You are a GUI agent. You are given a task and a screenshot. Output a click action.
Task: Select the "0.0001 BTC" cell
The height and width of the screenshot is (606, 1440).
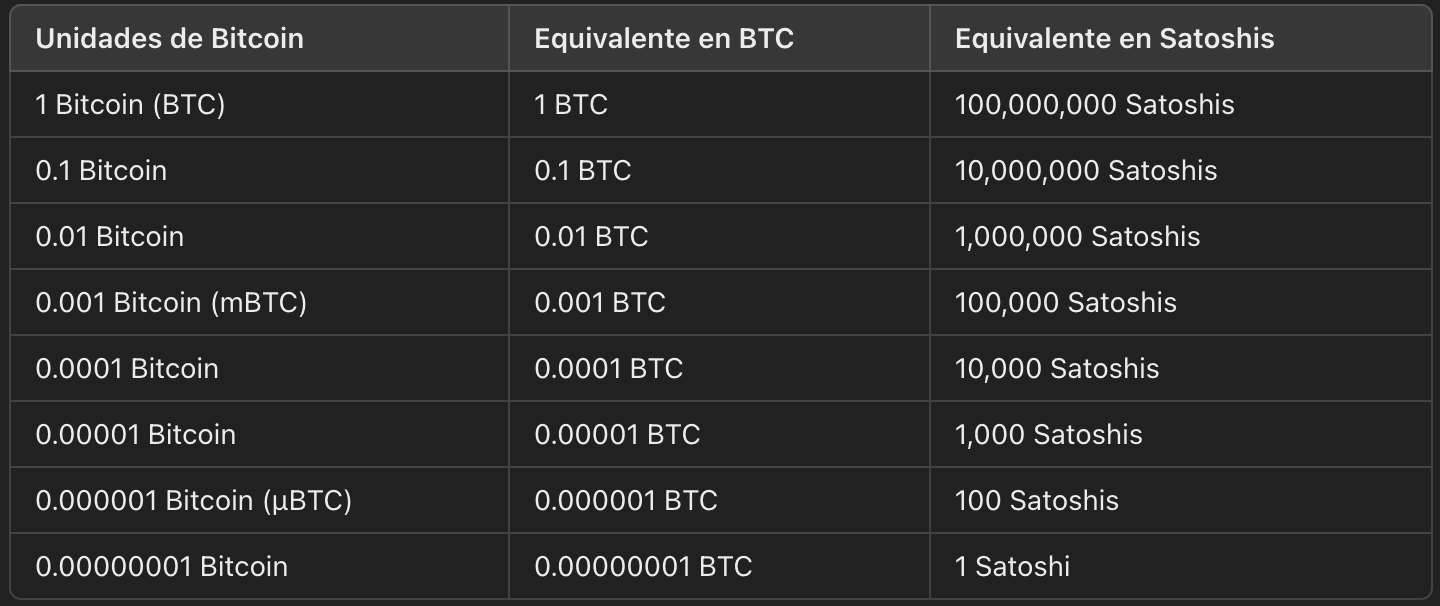[x=608, y=369]
